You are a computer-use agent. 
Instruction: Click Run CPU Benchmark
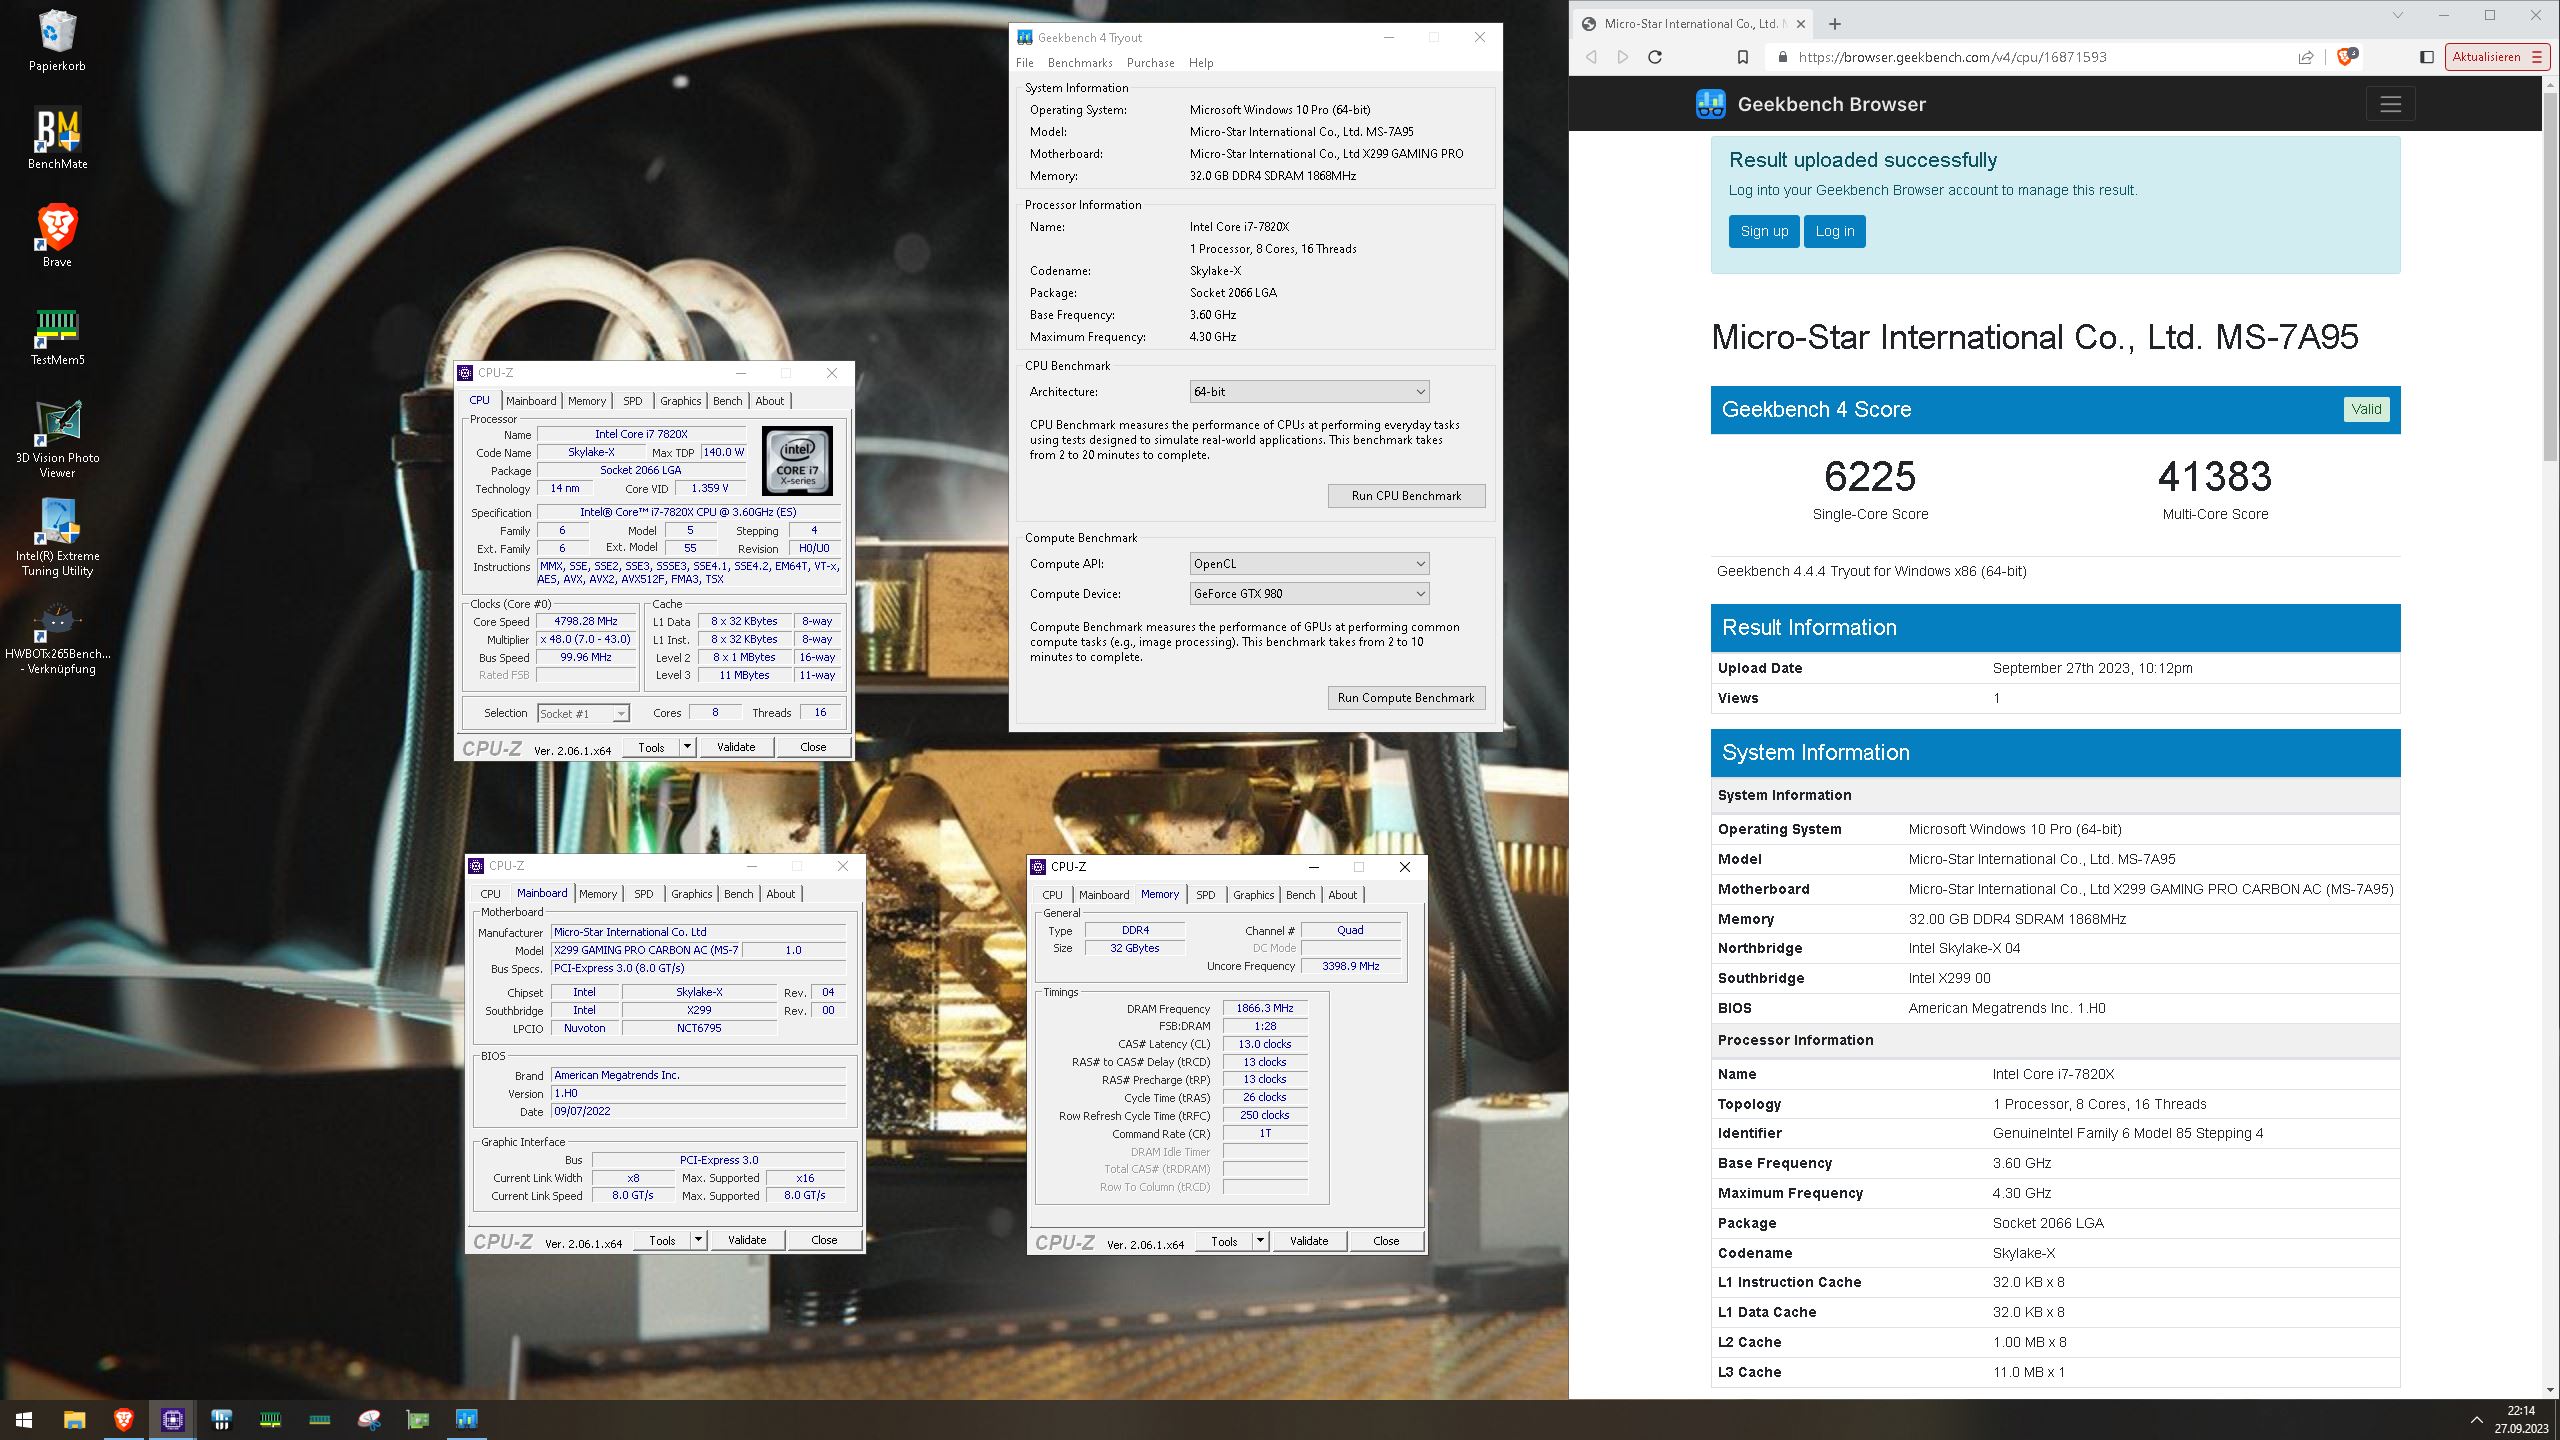(1406, 496)
